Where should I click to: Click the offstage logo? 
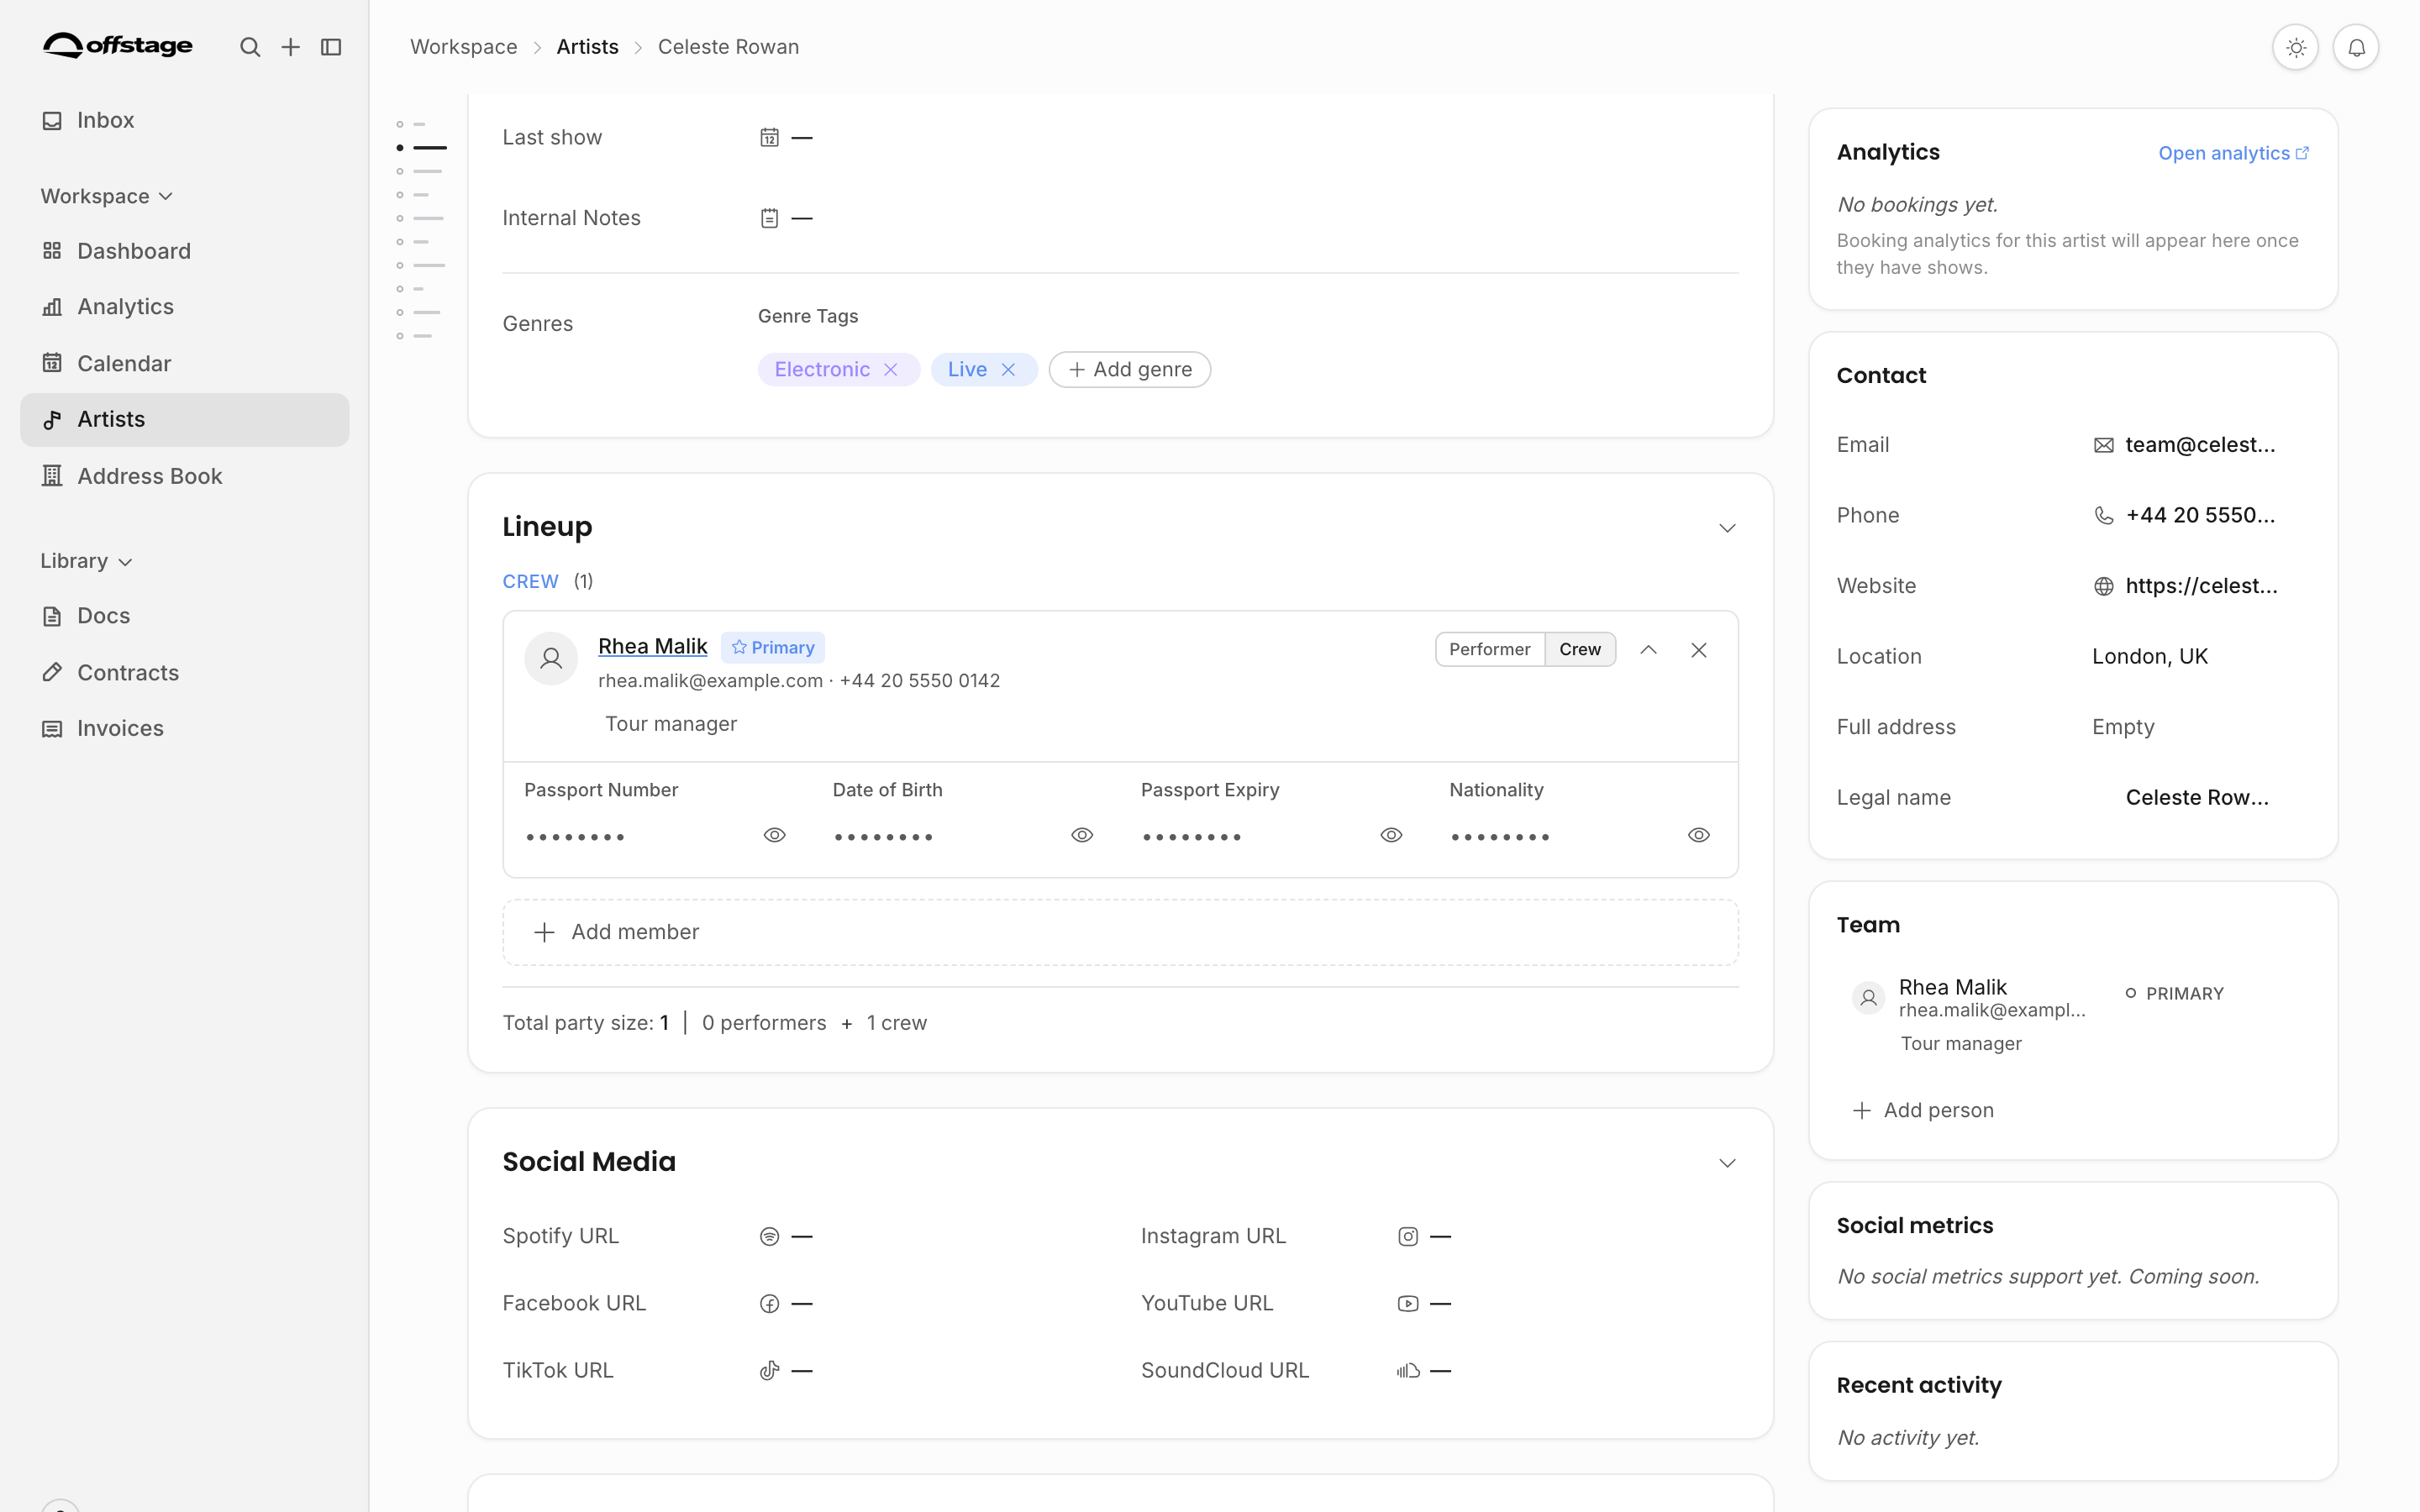[118, 45]
